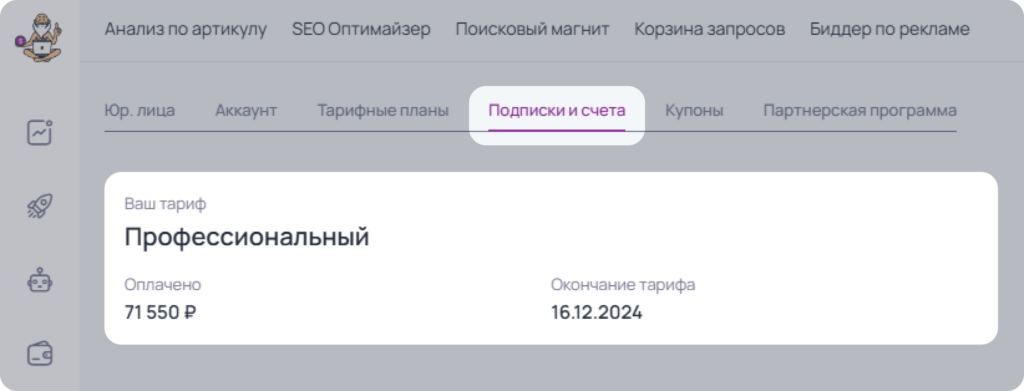This screenshot has width=1024, height=391.
Task: Switch to the Юр. лица tab
Action: [140, 110]
